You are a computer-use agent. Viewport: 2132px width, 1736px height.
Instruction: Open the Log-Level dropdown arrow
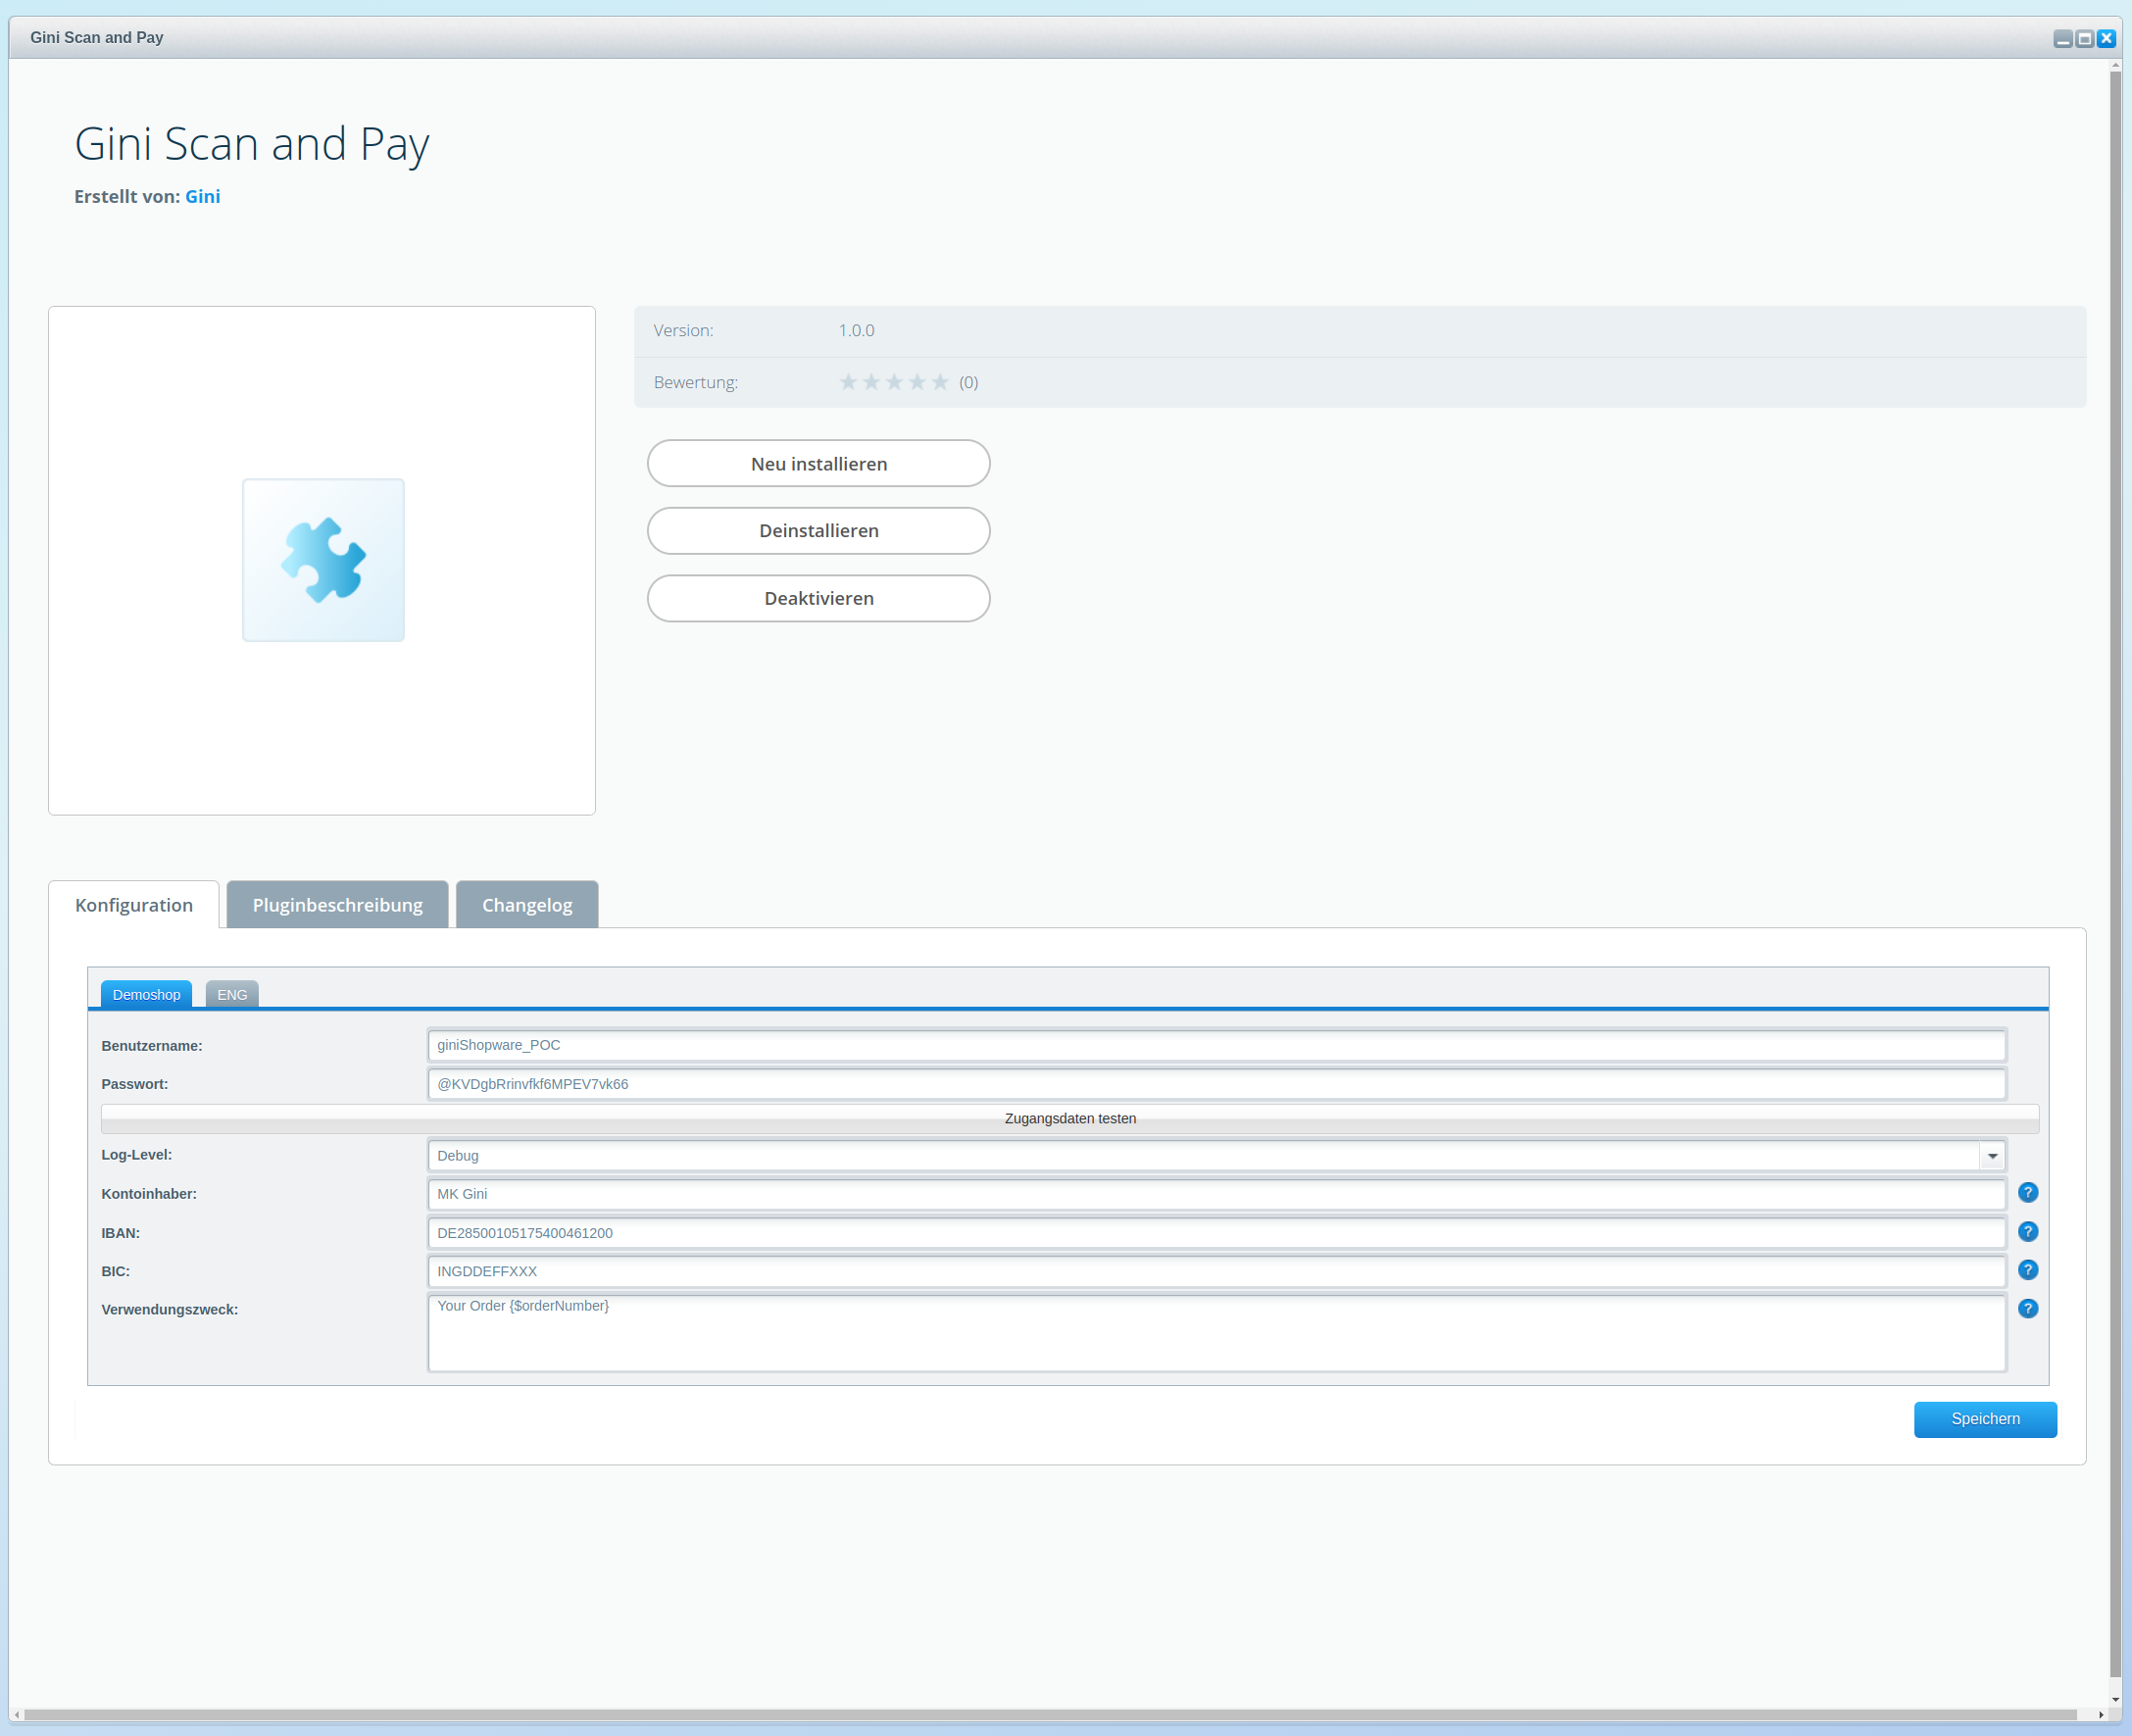(x=1992, y=1156)
